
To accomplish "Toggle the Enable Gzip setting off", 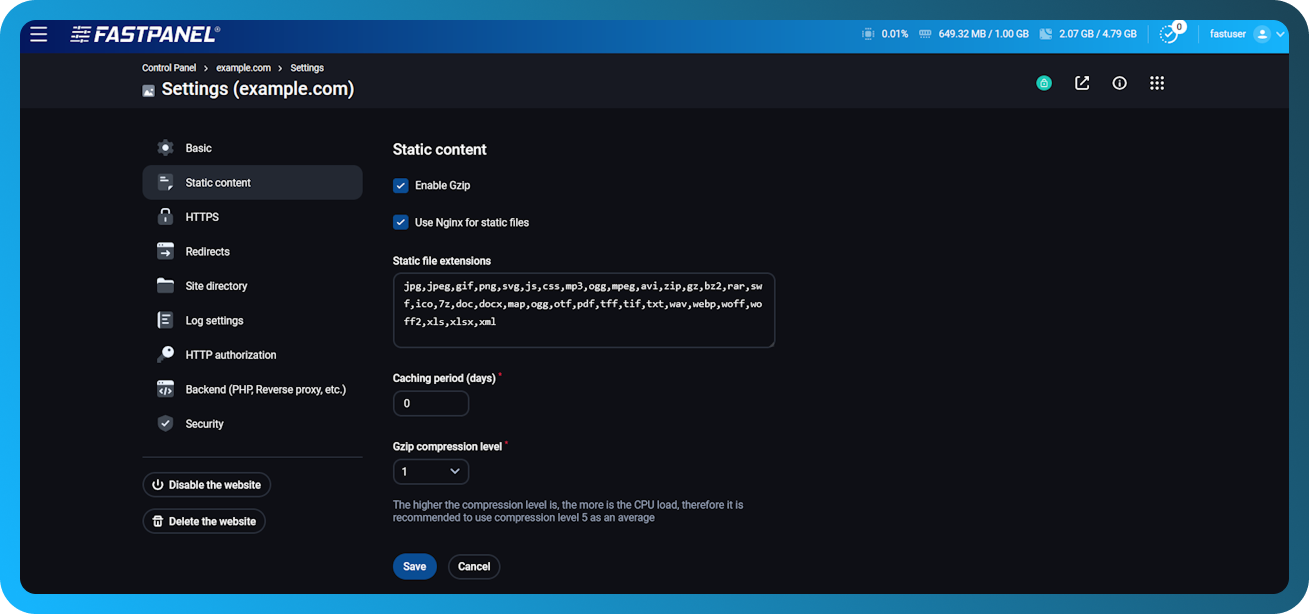I will pos(400,185).
